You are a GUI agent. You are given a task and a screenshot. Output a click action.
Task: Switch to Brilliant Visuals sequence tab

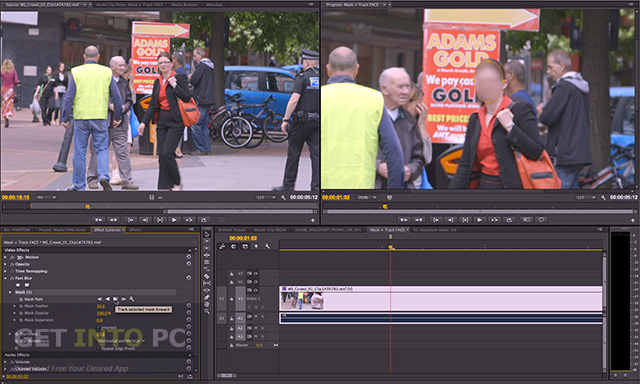231,230
